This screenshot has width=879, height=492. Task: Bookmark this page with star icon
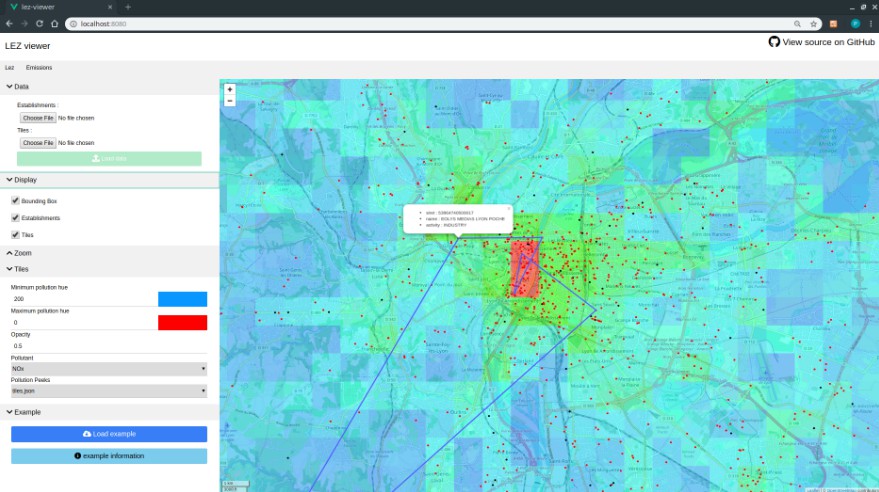(x=813, y=23)
